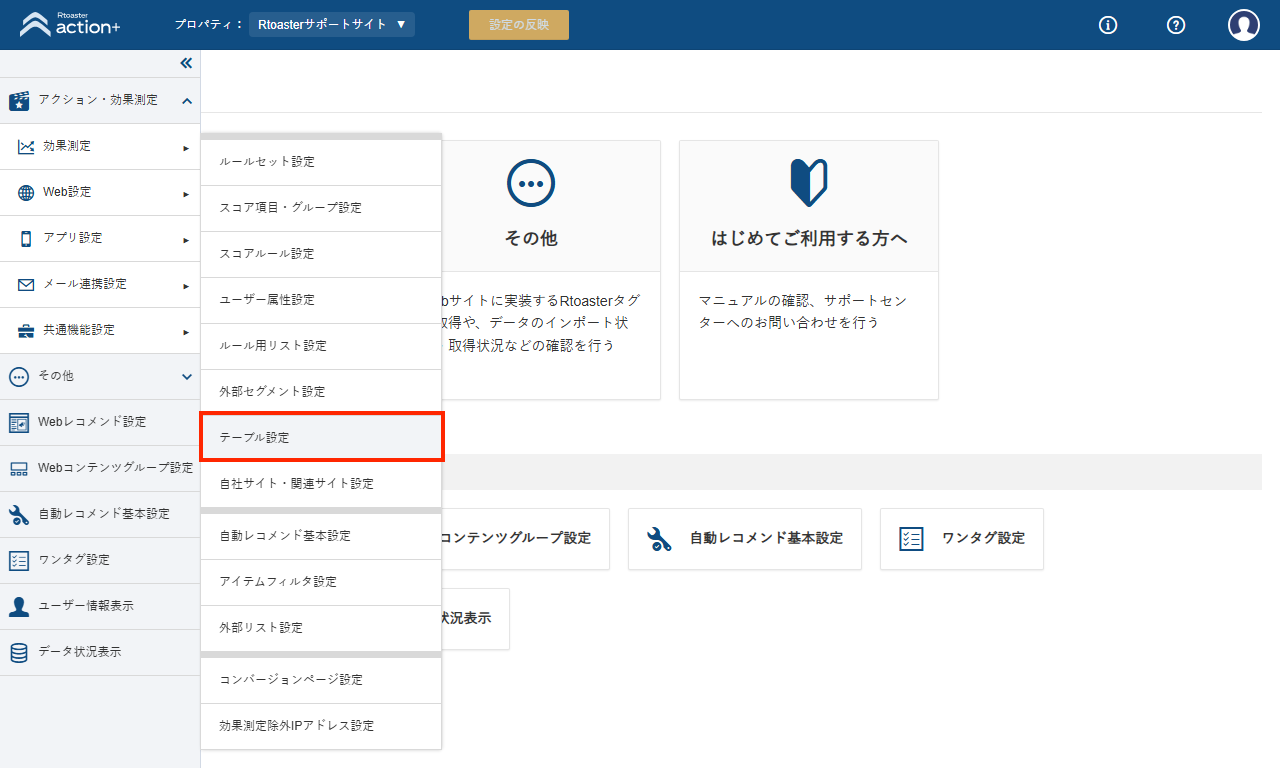
Task: Open the user account avatar icon
Action: [x=1244, y=25]
